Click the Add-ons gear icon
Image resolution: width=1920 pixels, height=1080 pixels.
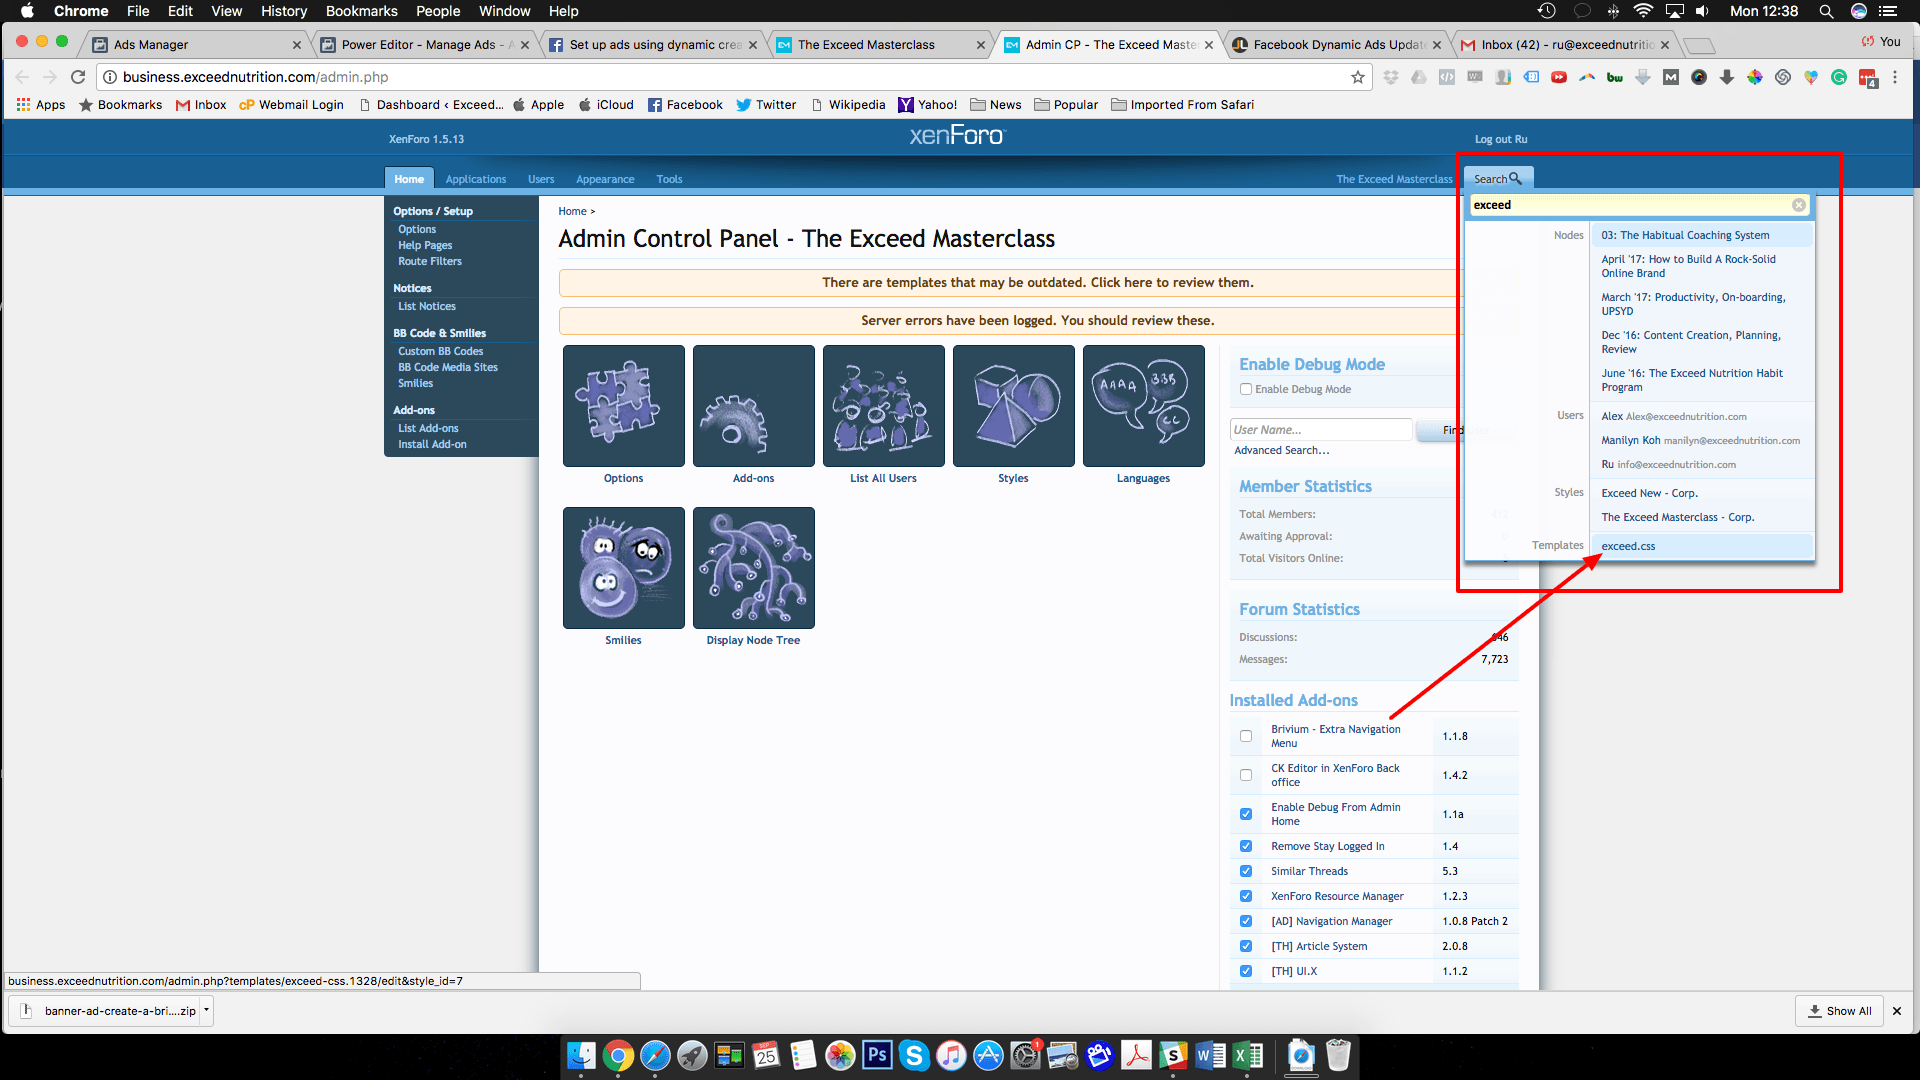coord(753,406)
